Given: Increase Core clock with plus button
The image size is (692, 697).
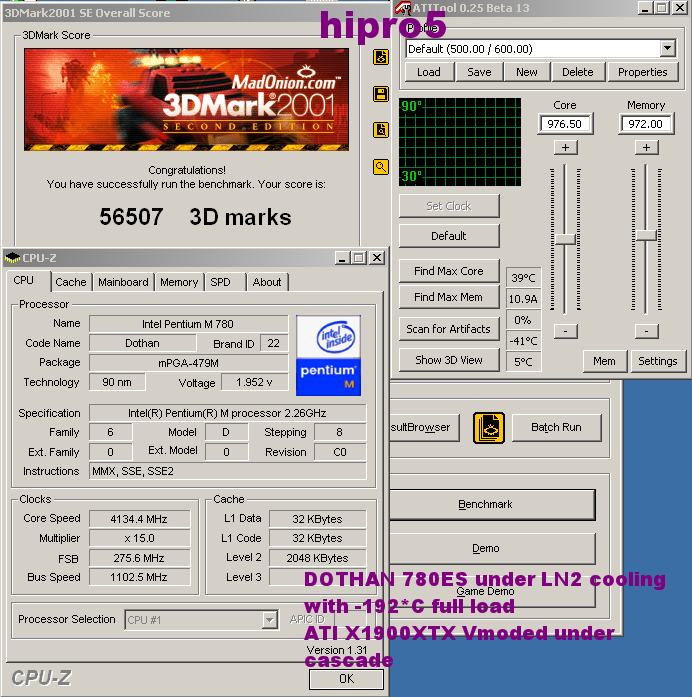Looking at the screenshot, I should point(566,148).
